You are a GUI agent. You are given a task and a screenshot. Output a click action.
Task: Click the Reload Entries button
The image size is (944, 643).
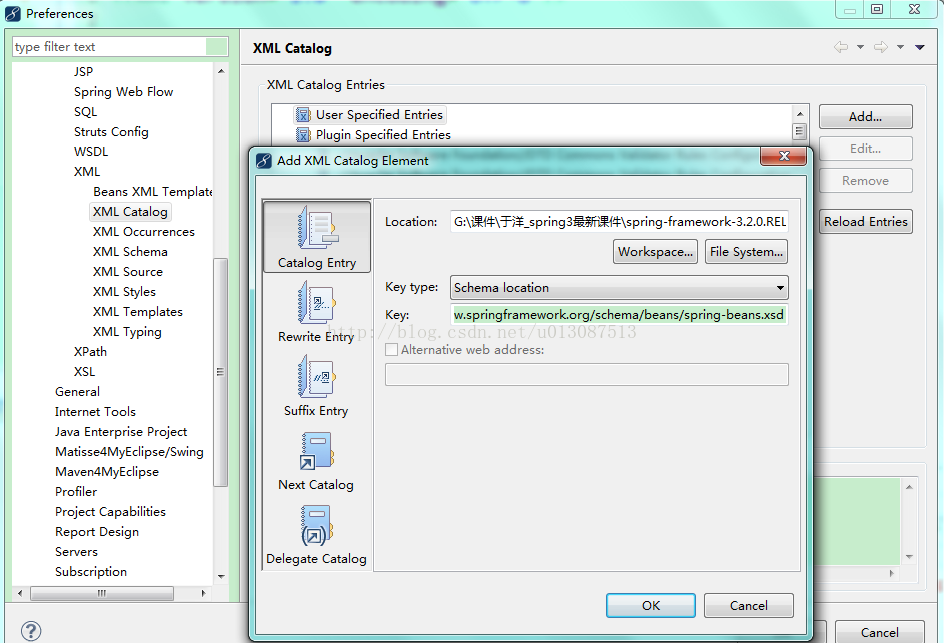pyautogui.click(x=865, y=222)
